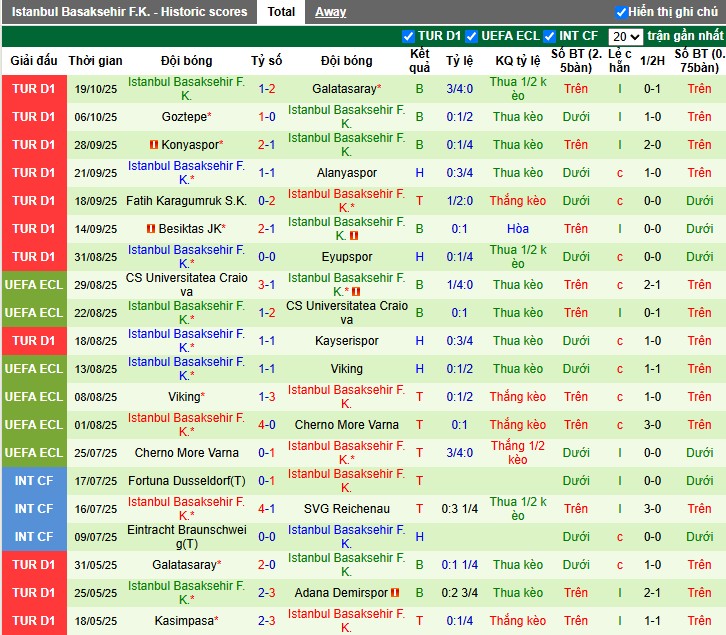The height and width of the screenshot is (635, 726).
Task: Open Galatasaray team link on 19/10/25 row
Action: pos(344,88)
